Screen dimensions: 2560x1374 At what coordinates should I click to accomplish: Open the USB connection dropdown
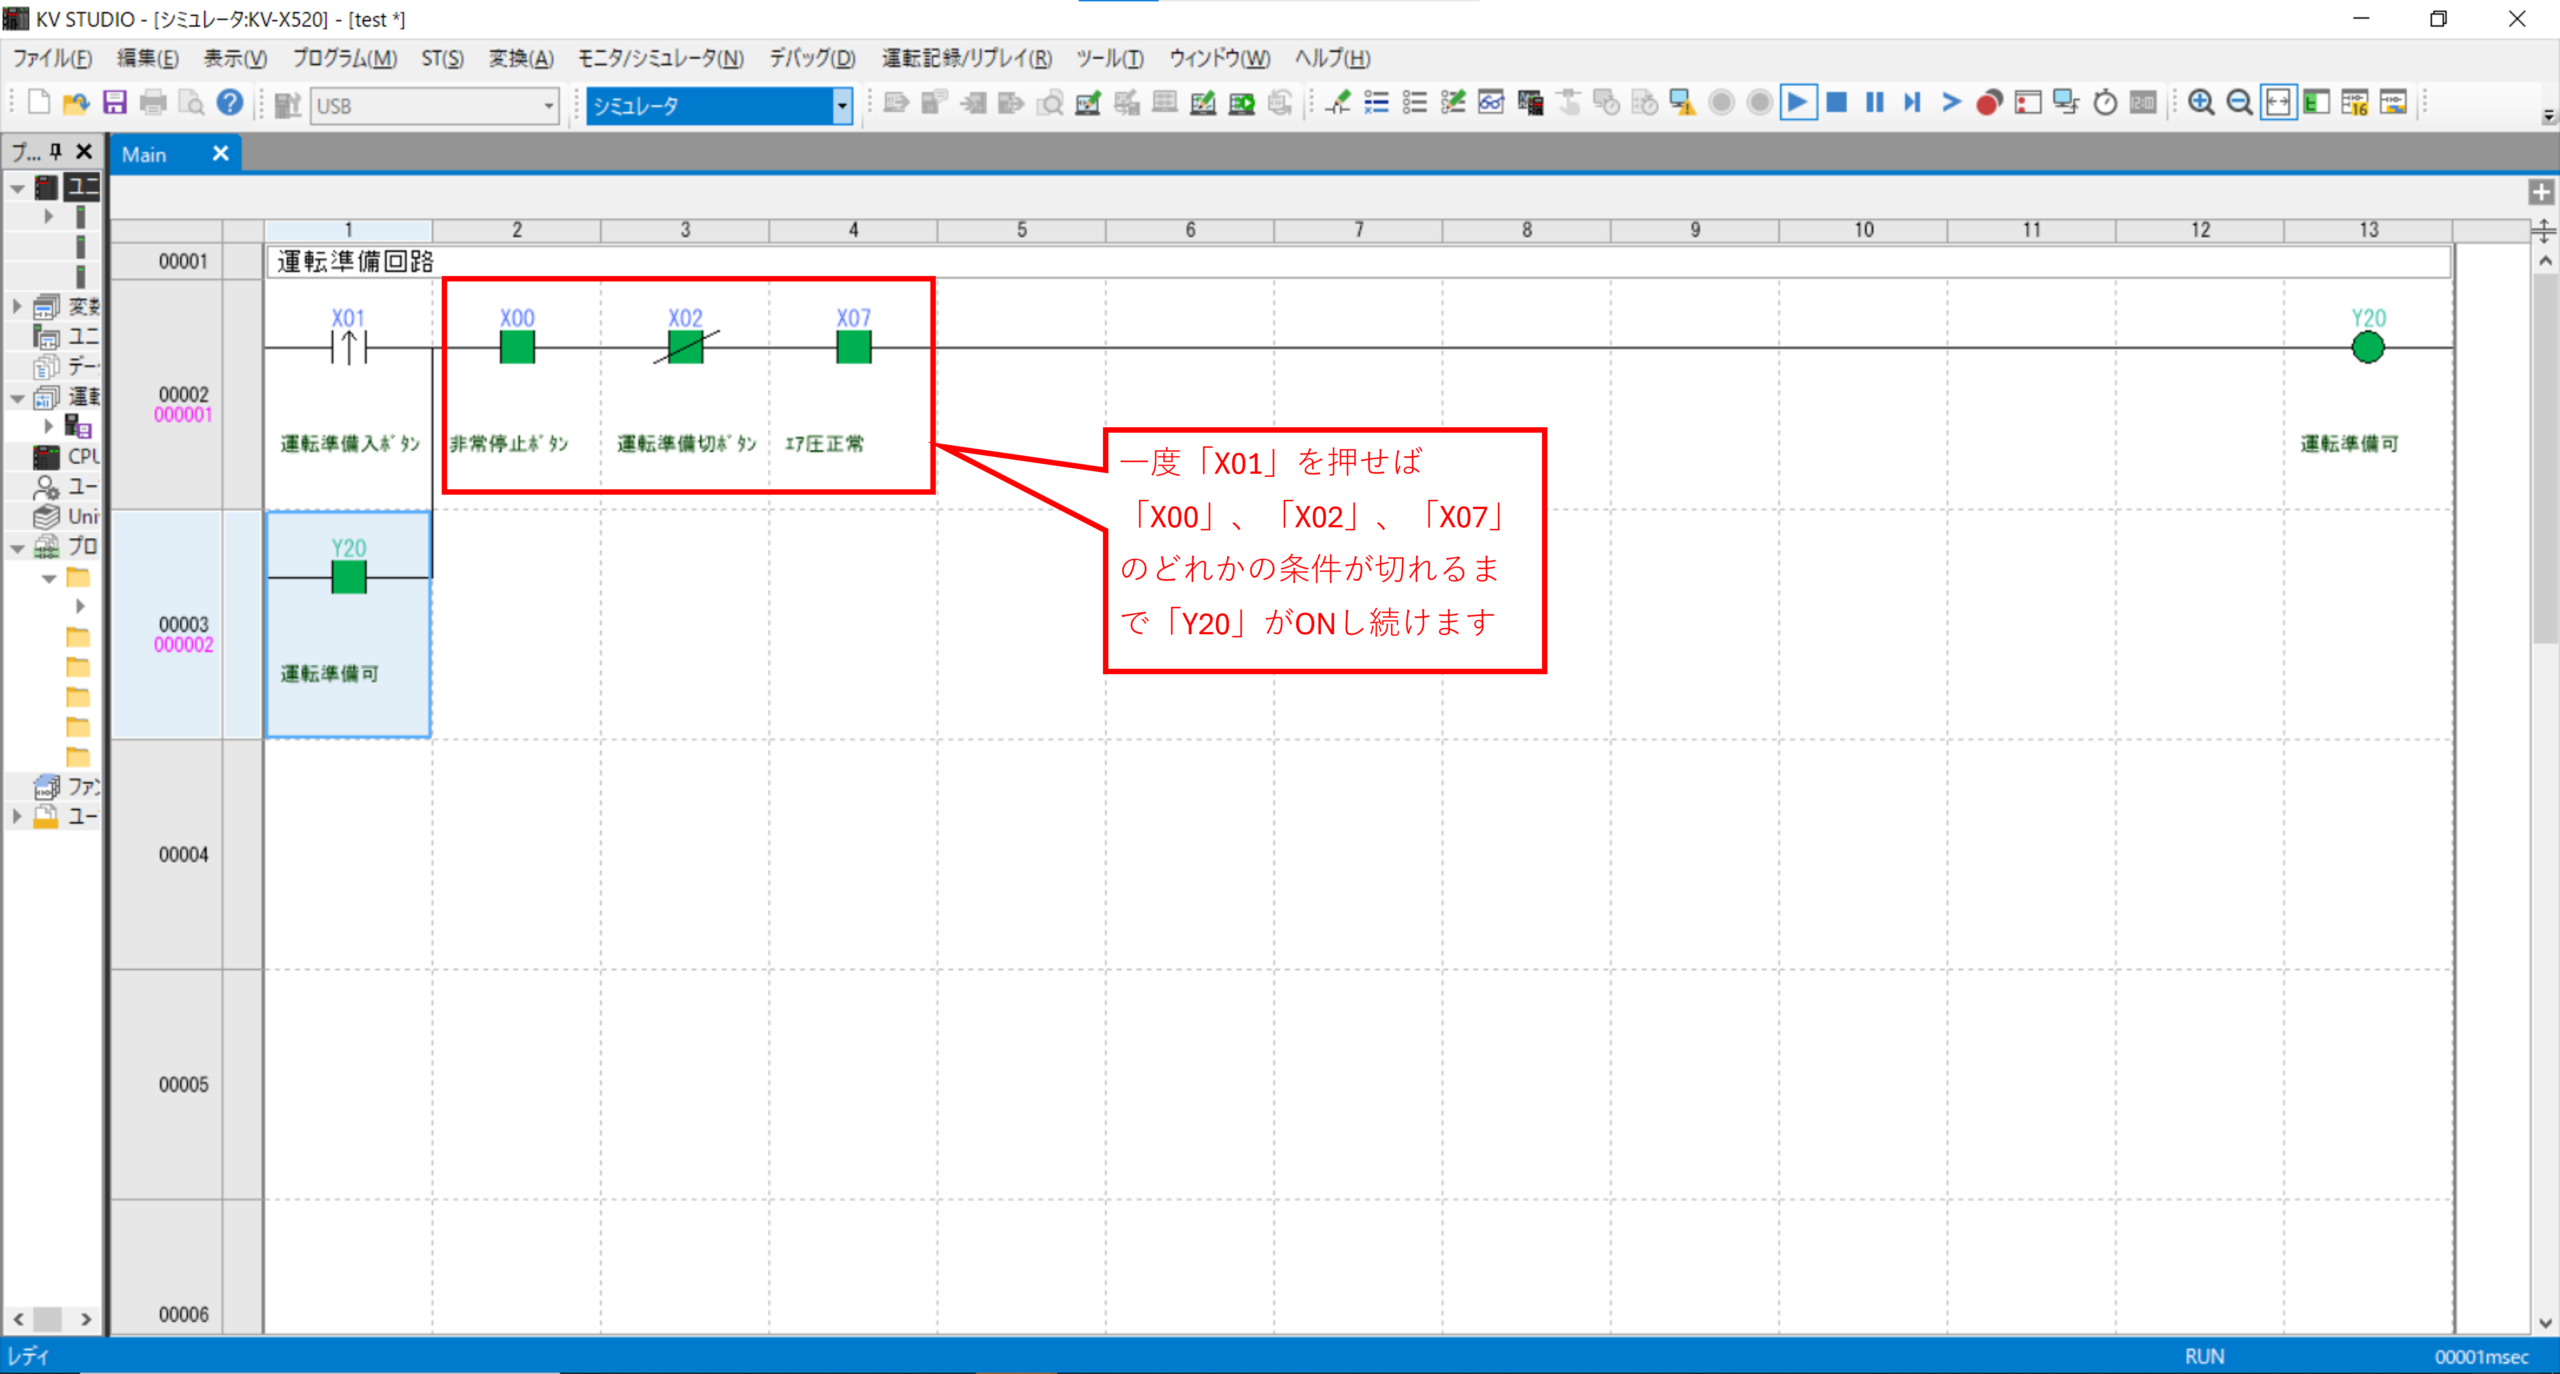point(548,105)
